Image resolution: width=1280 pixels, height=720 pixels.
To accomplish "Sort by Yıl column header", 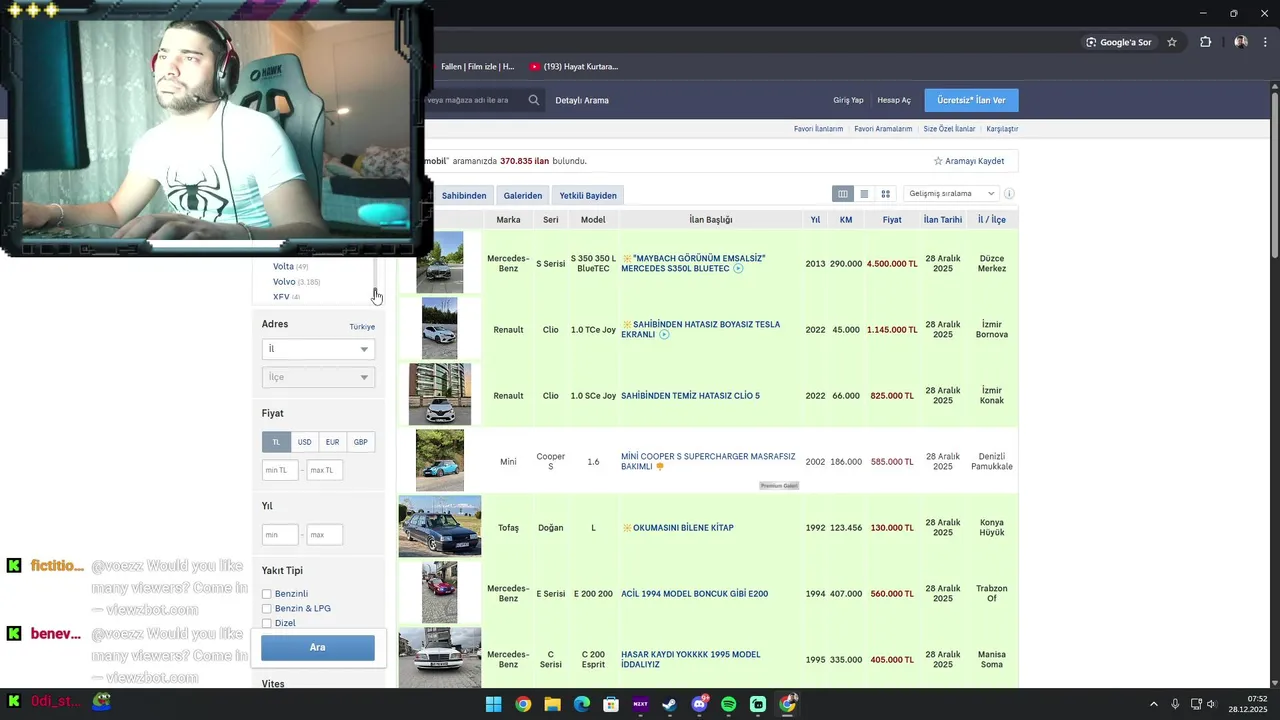I will point(815,220).
